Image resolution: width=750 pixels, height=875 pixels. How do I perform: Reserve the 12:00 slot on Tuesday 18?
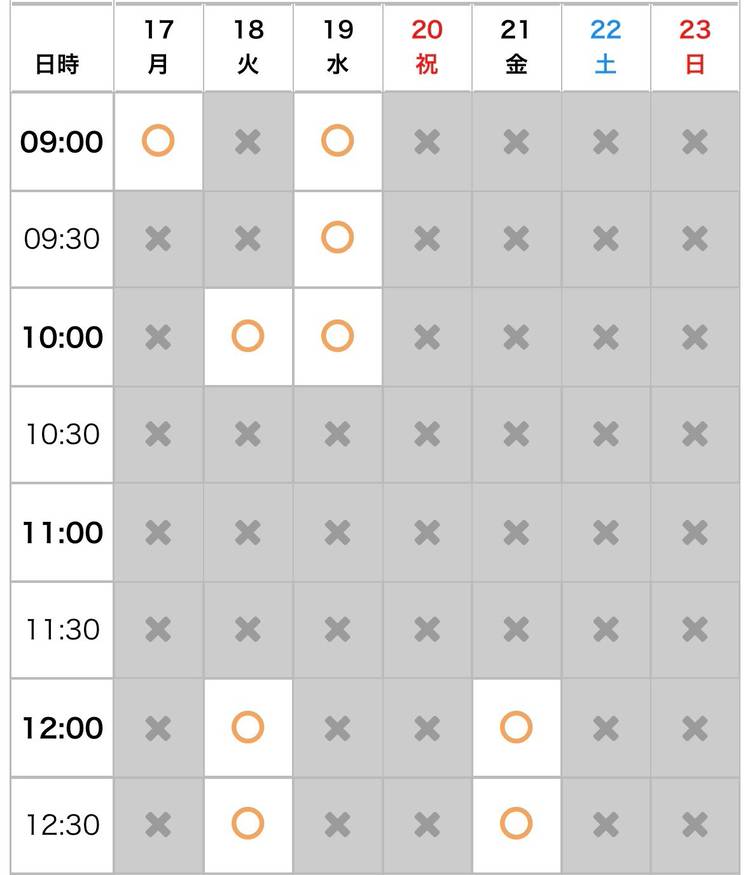pyautogui.click(x=247, y=727)
